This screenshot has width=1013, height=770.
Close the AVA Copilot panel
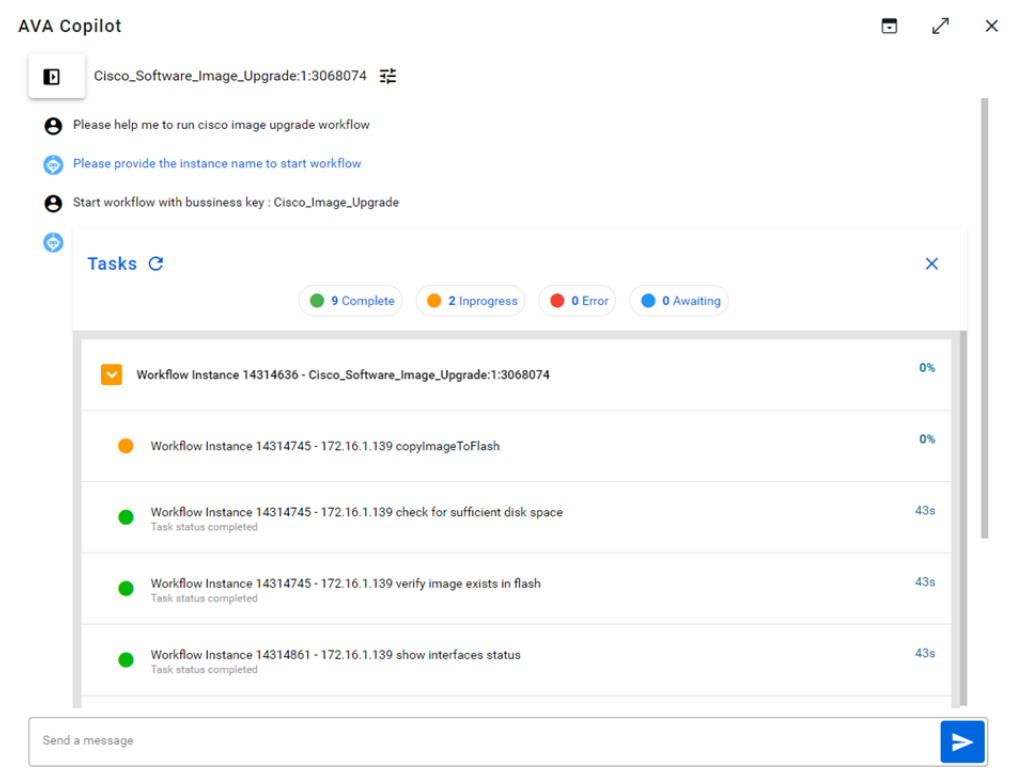coord(991,26)
